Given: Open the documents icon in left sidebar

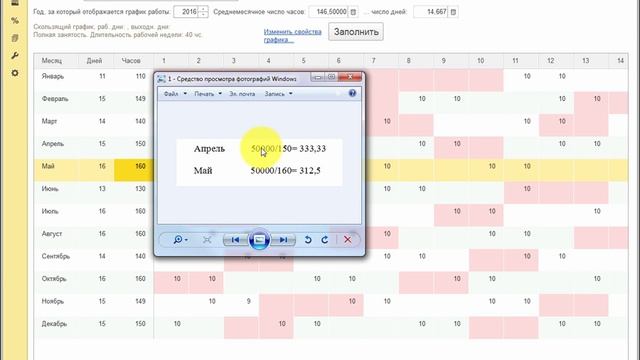Looking at the screenshot, I should [x=15, y=38].
